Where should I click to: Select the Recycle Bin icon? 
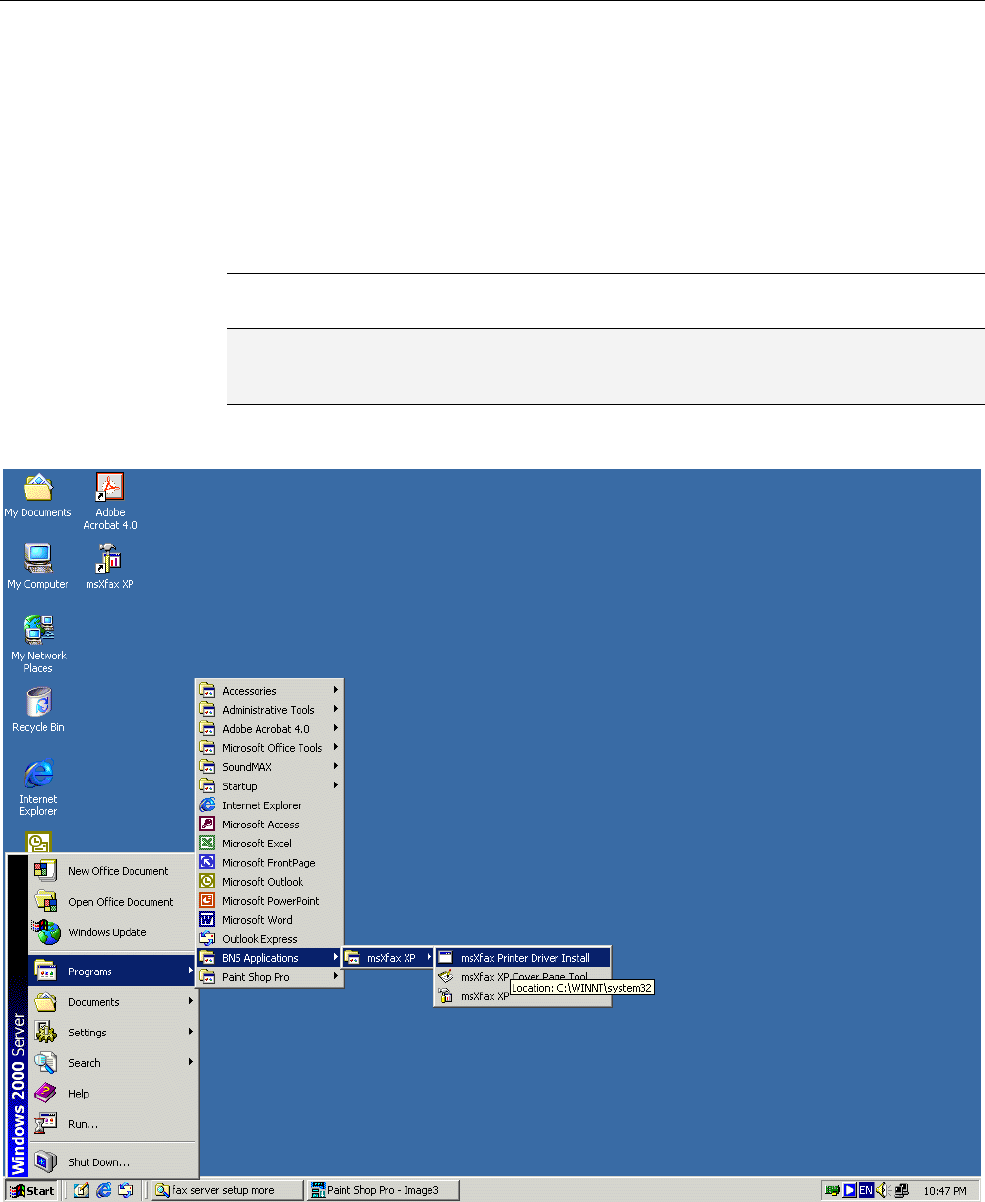coord(38,710)
